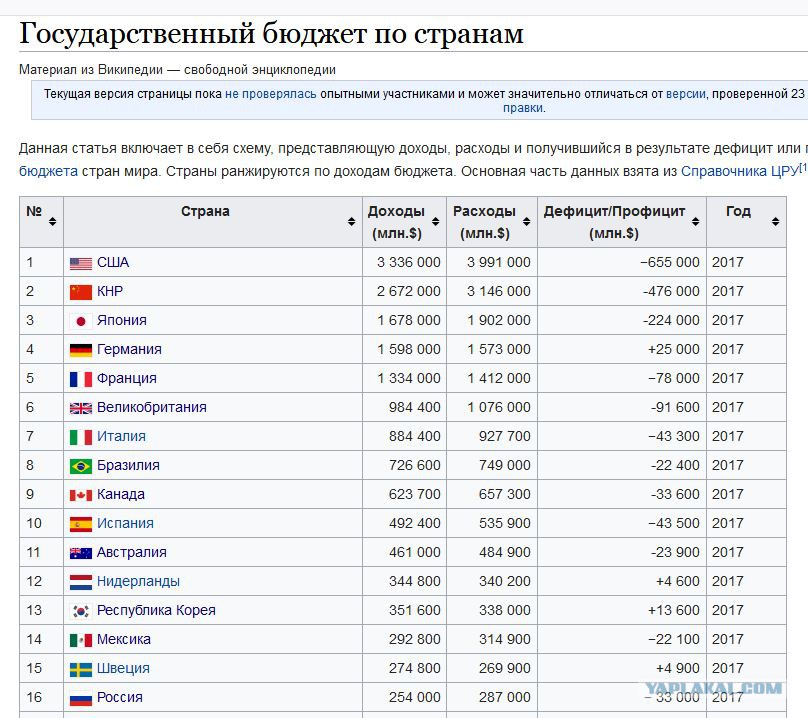The image size is (808, 718).
Task: Open the Мексика country link
Action: pyautogui.click(x=124, y=639)
